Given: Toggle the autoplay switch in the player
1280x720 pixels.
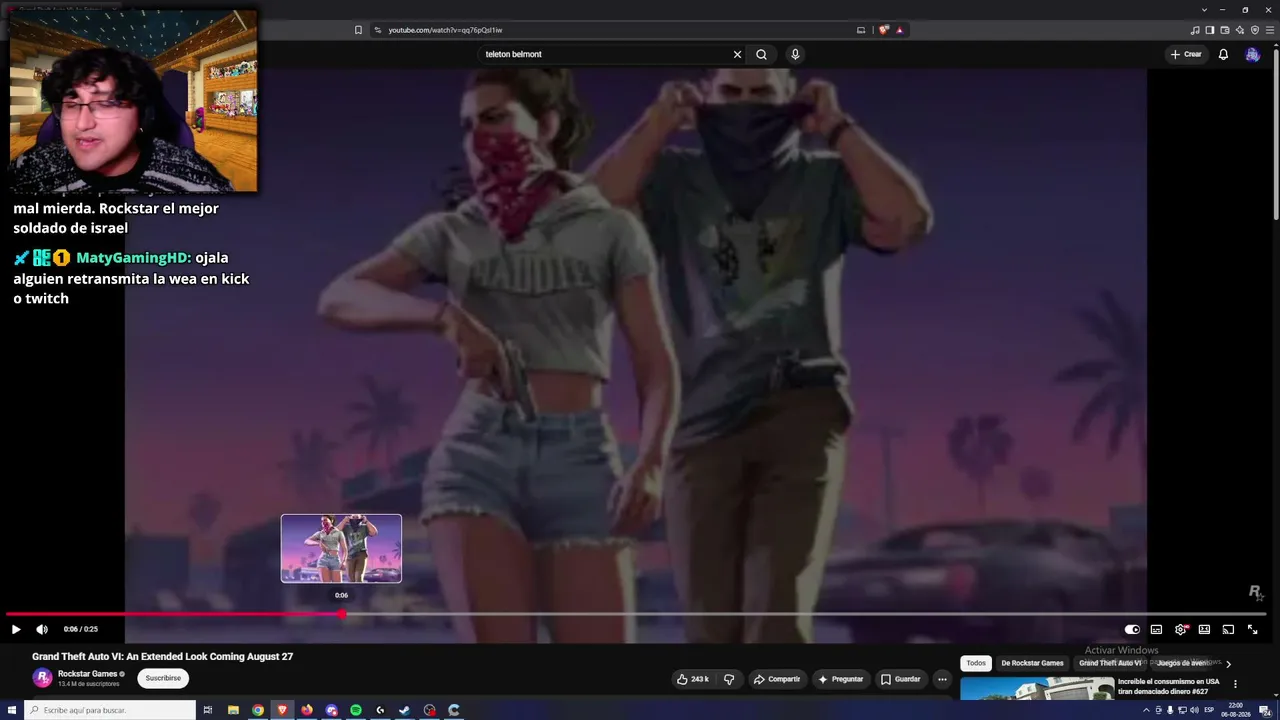Looking at the screenshot, I should coord(1132,629).
